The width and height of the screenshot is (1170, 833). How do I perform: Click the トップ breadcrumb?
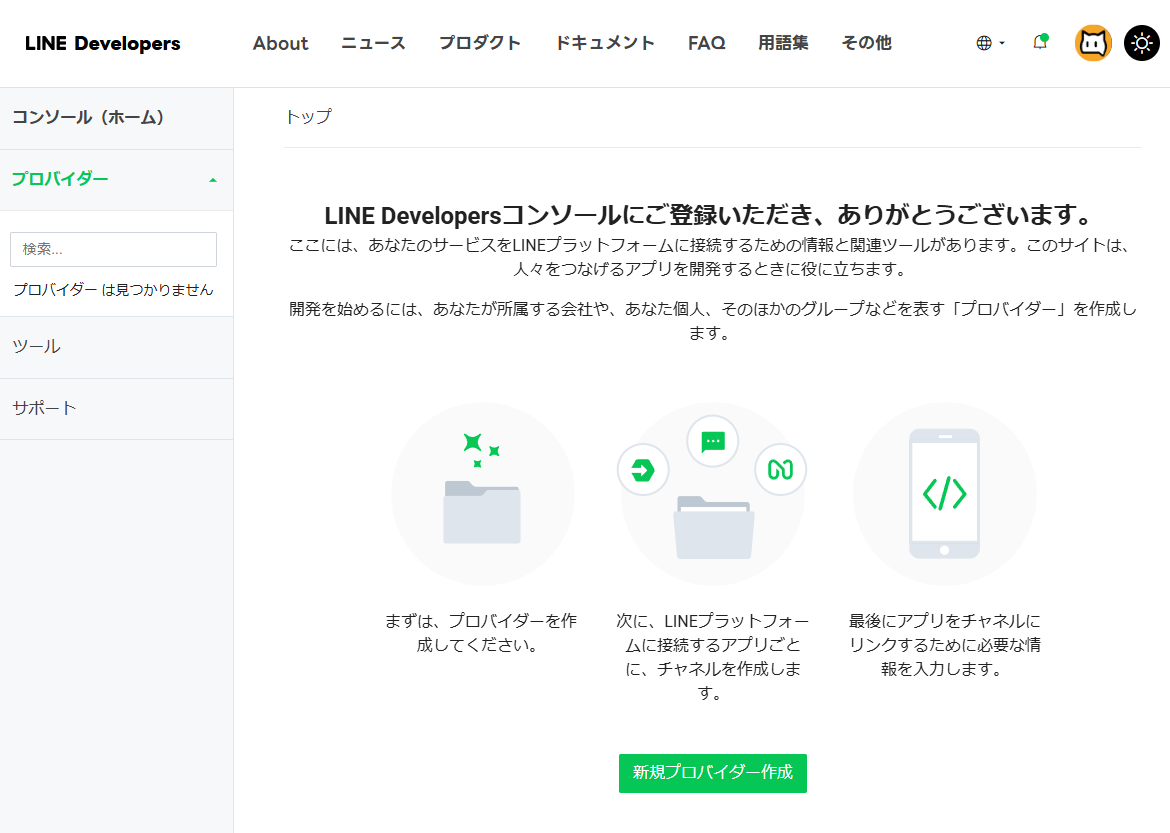click(309, 117)
